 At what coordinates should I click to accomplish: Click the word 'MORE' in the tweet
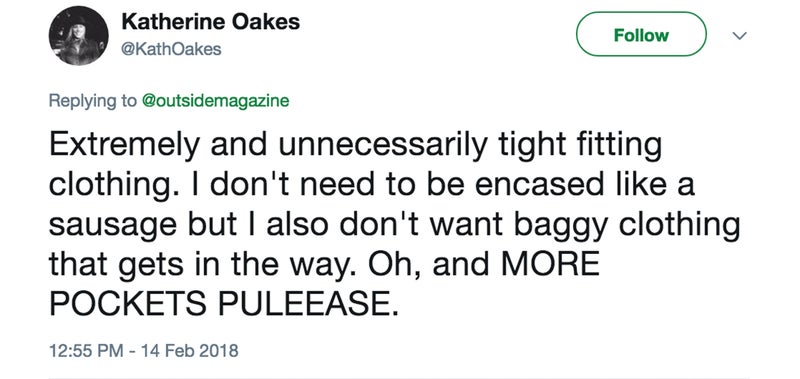(549, 264)
